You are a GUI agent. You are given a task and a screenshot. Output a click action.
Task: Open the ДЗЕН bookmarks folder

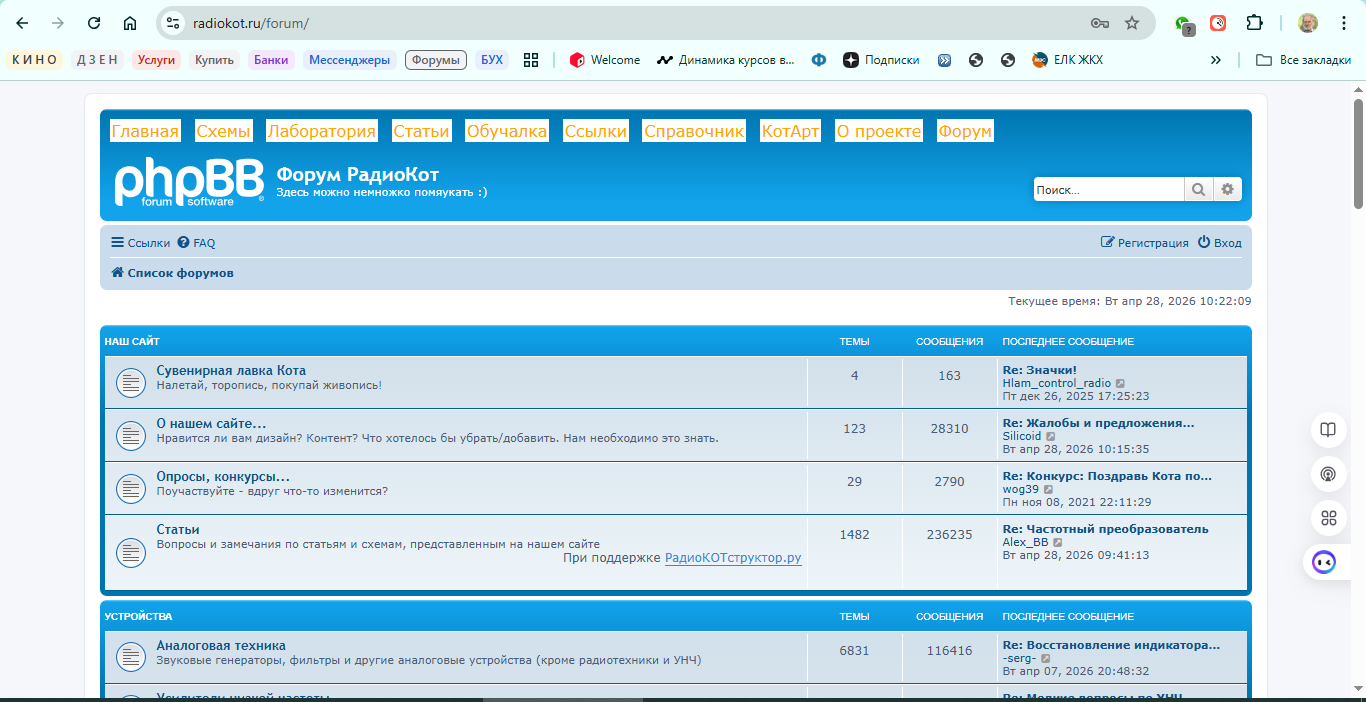coord(97,60)
